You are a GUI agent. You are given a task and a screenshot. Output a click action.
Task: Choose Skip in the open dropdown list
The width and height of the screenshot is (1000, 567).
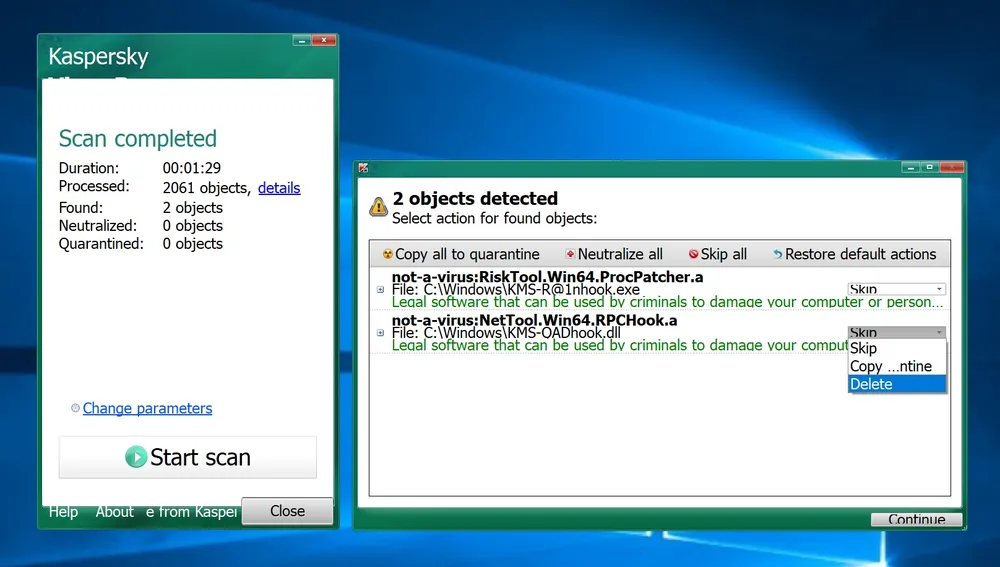pos(863,348)
